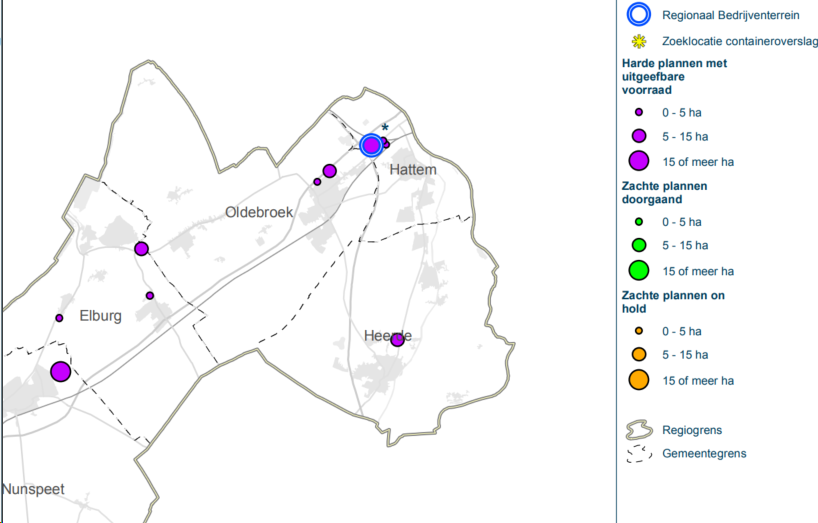
Task: Select the large purple marker near Nunspeet
Action: pyautogui.click(x=60, y=372)
